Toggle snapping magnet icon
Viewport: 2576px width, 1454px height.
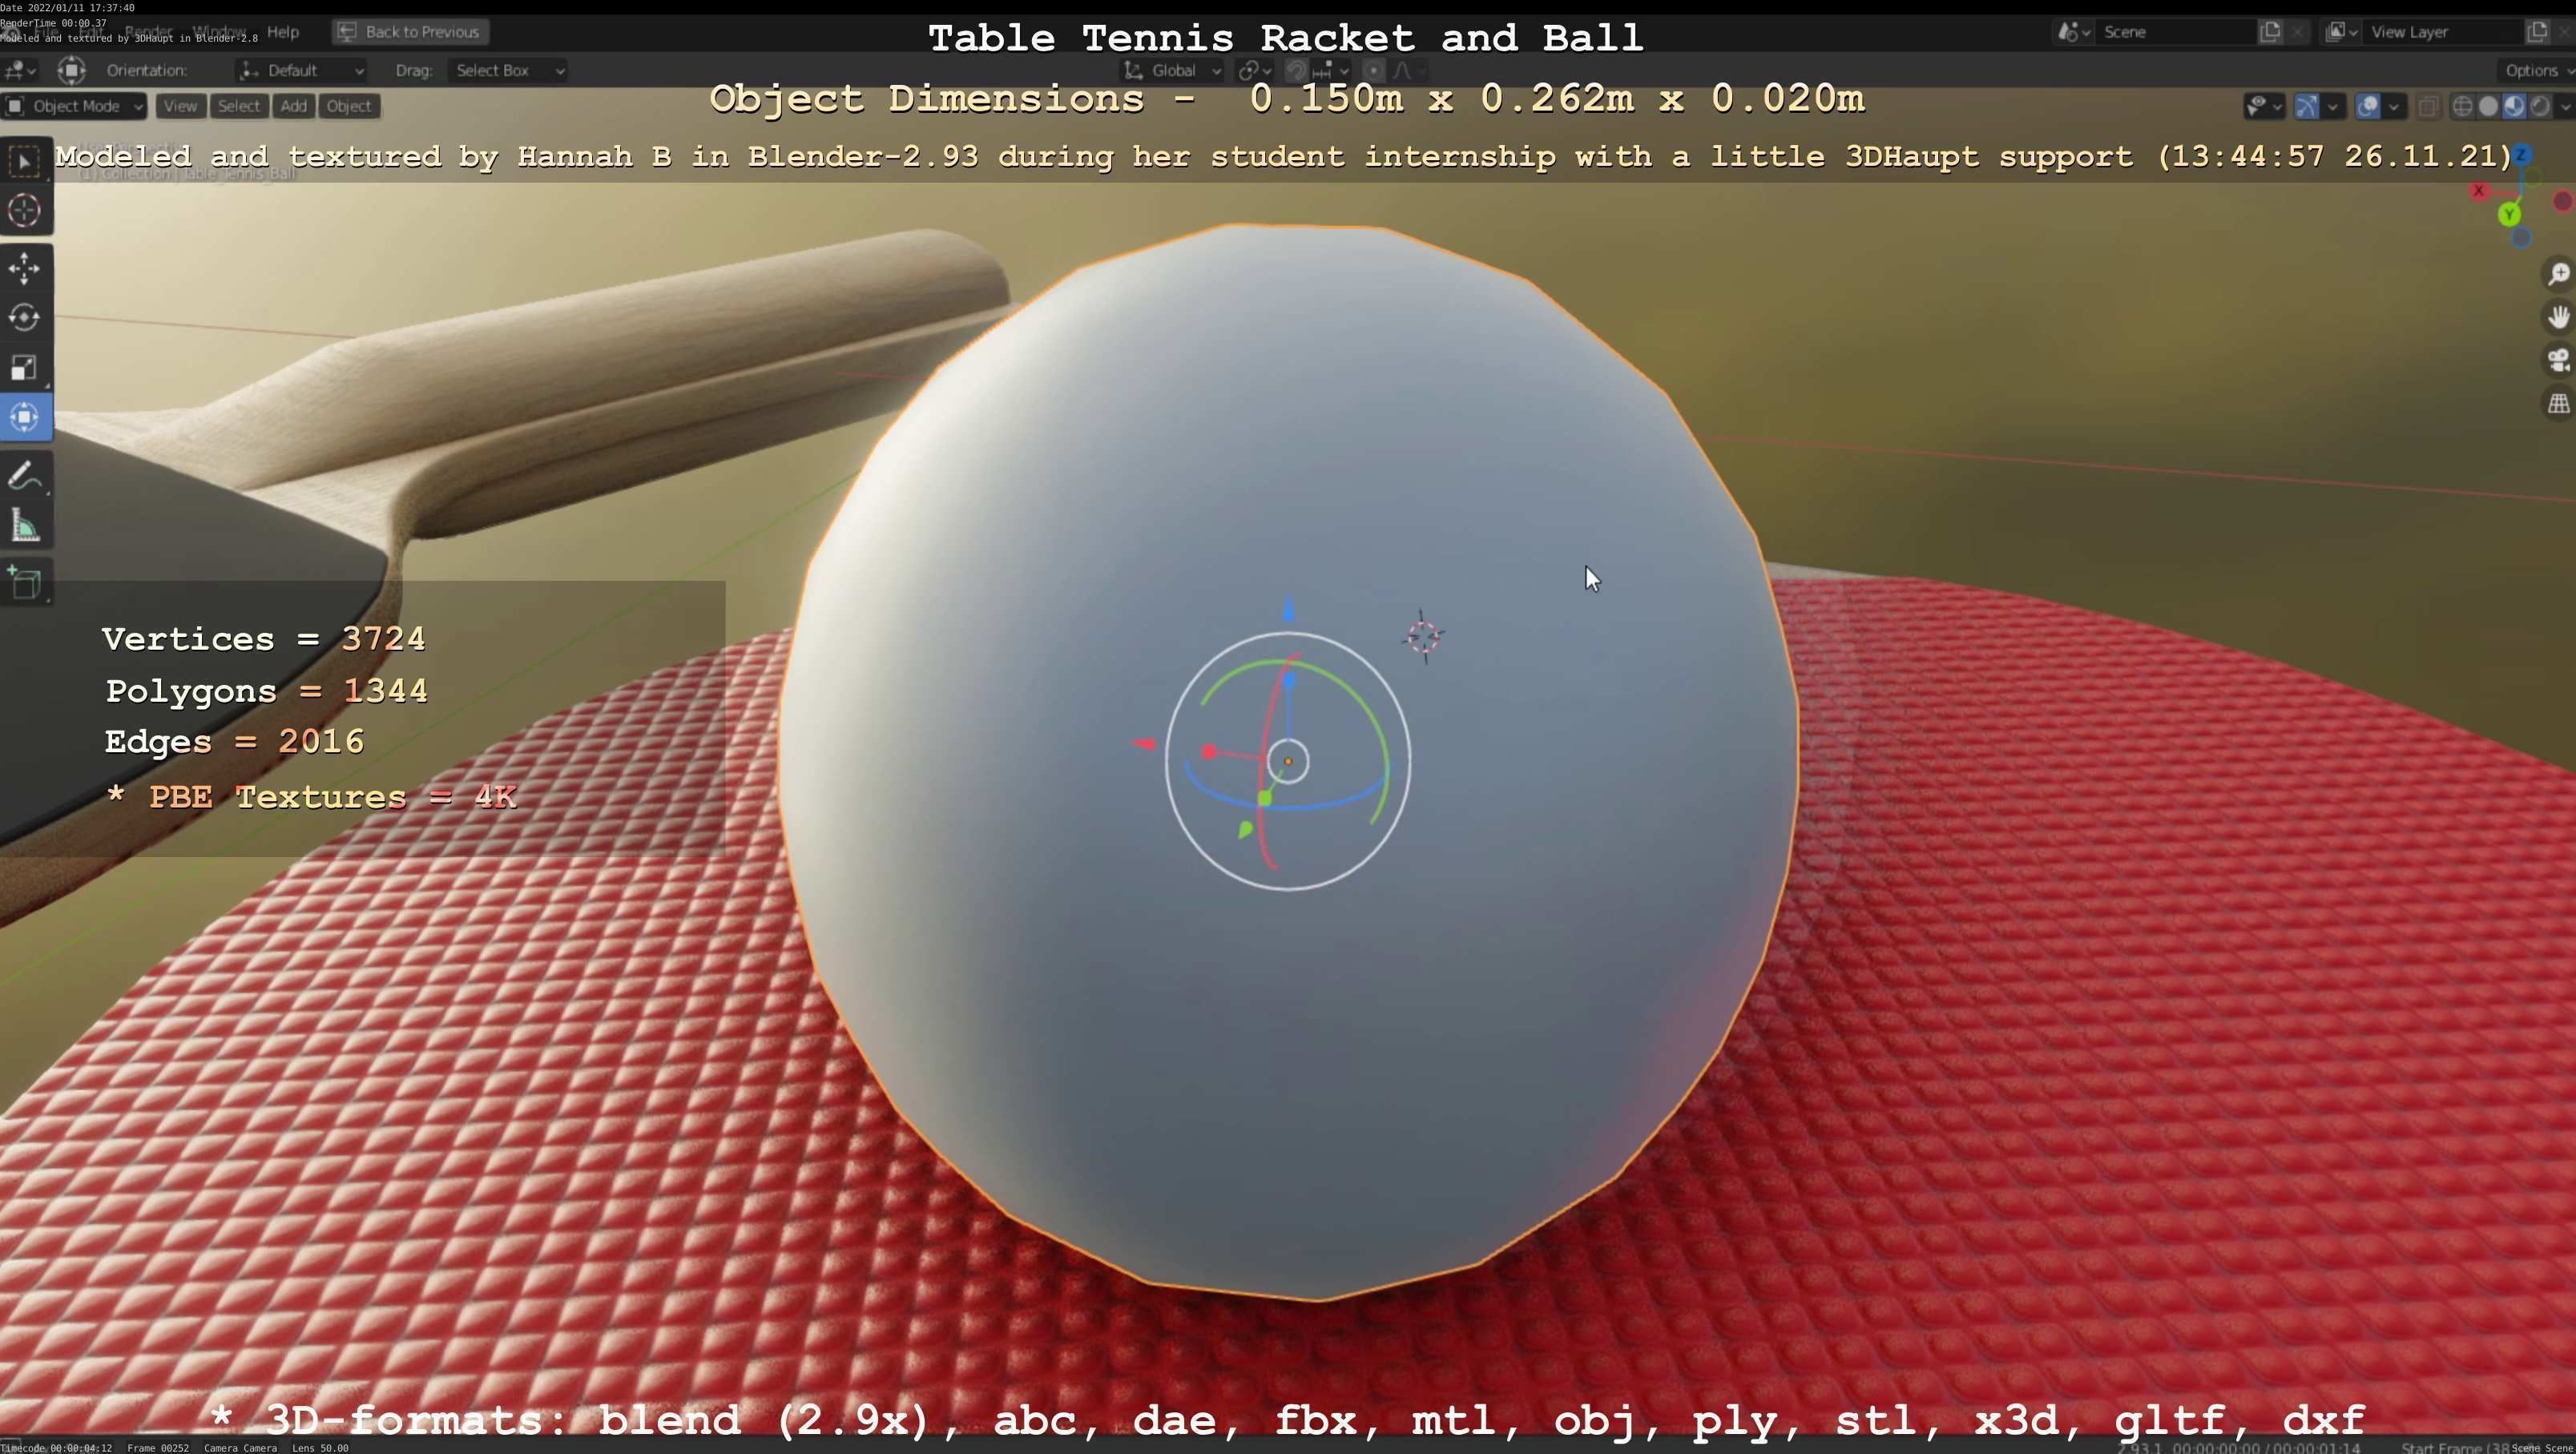pyautogui.click(x=1296, y=70)
